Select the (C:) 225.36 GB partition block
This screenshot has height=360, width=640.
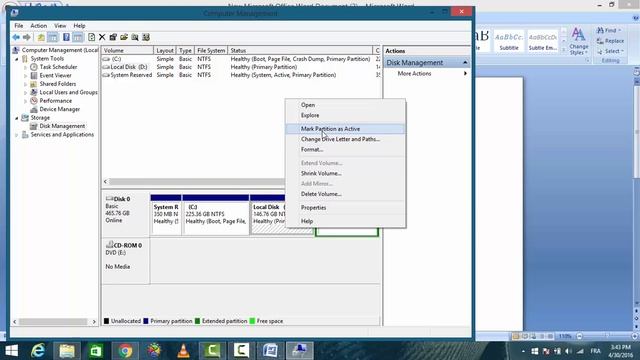pyautogui.click(x=216, y=215)
